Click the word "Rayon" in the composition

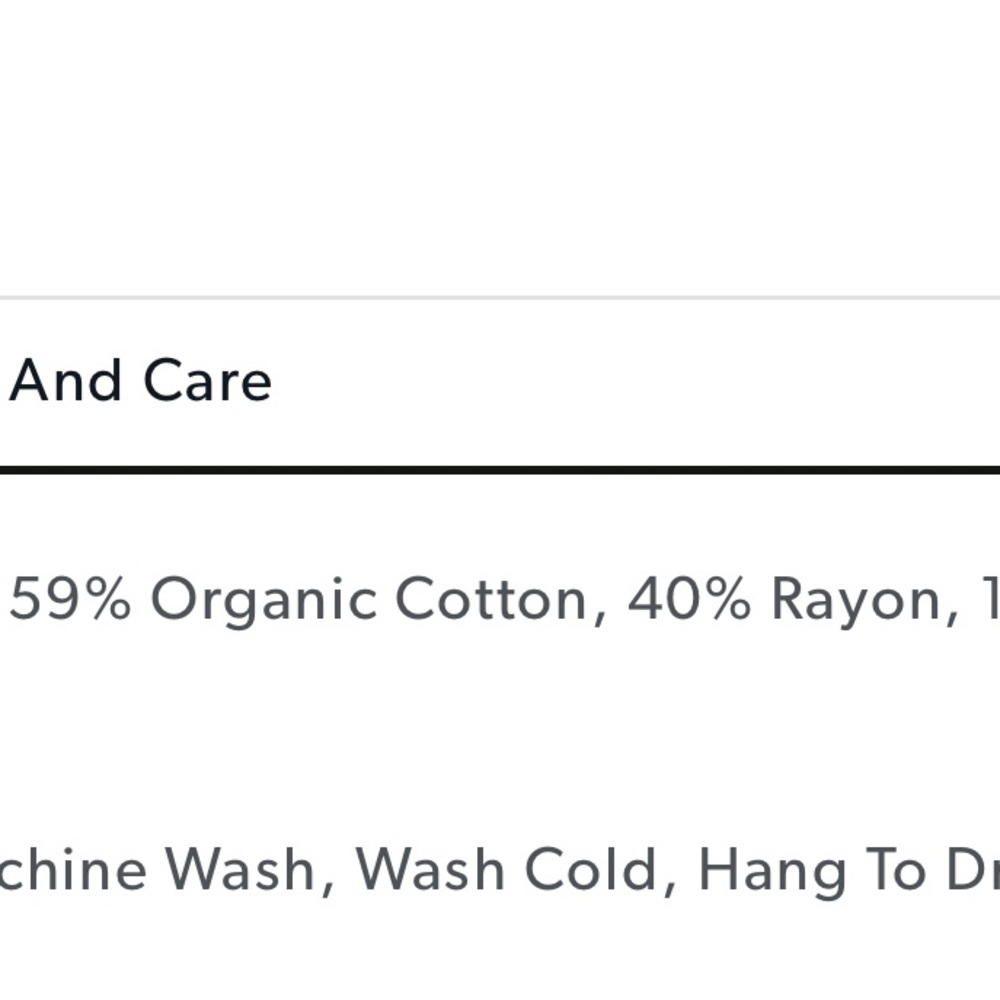tap(856, 601)
